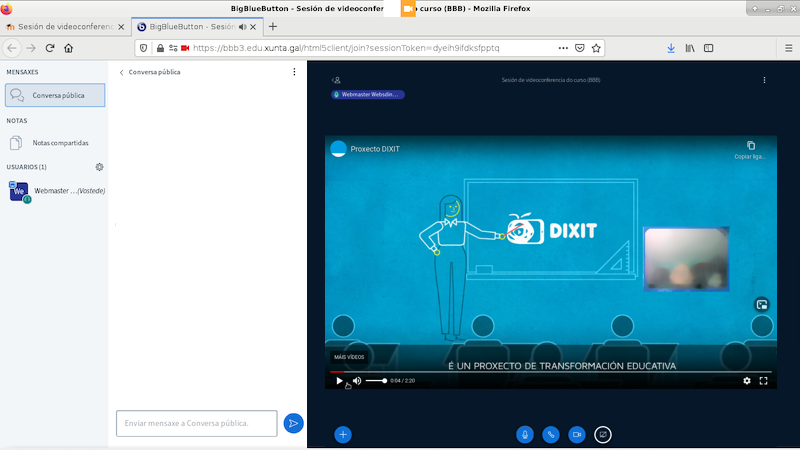Open Firefox downloads panel
Image resolution: width=800 pixels, height=450 pixels.
pos(671,48)
